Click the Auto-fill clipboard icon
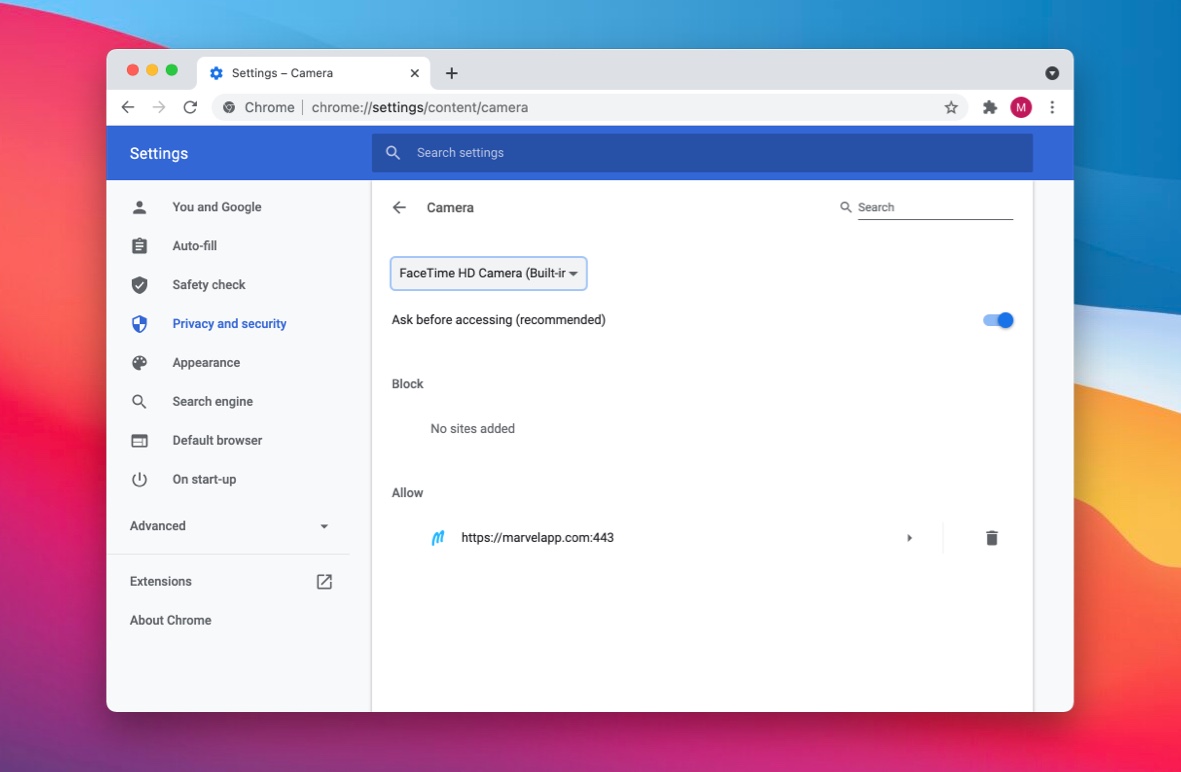Viewport: 1181px width, 772px height. coord(139,246)
